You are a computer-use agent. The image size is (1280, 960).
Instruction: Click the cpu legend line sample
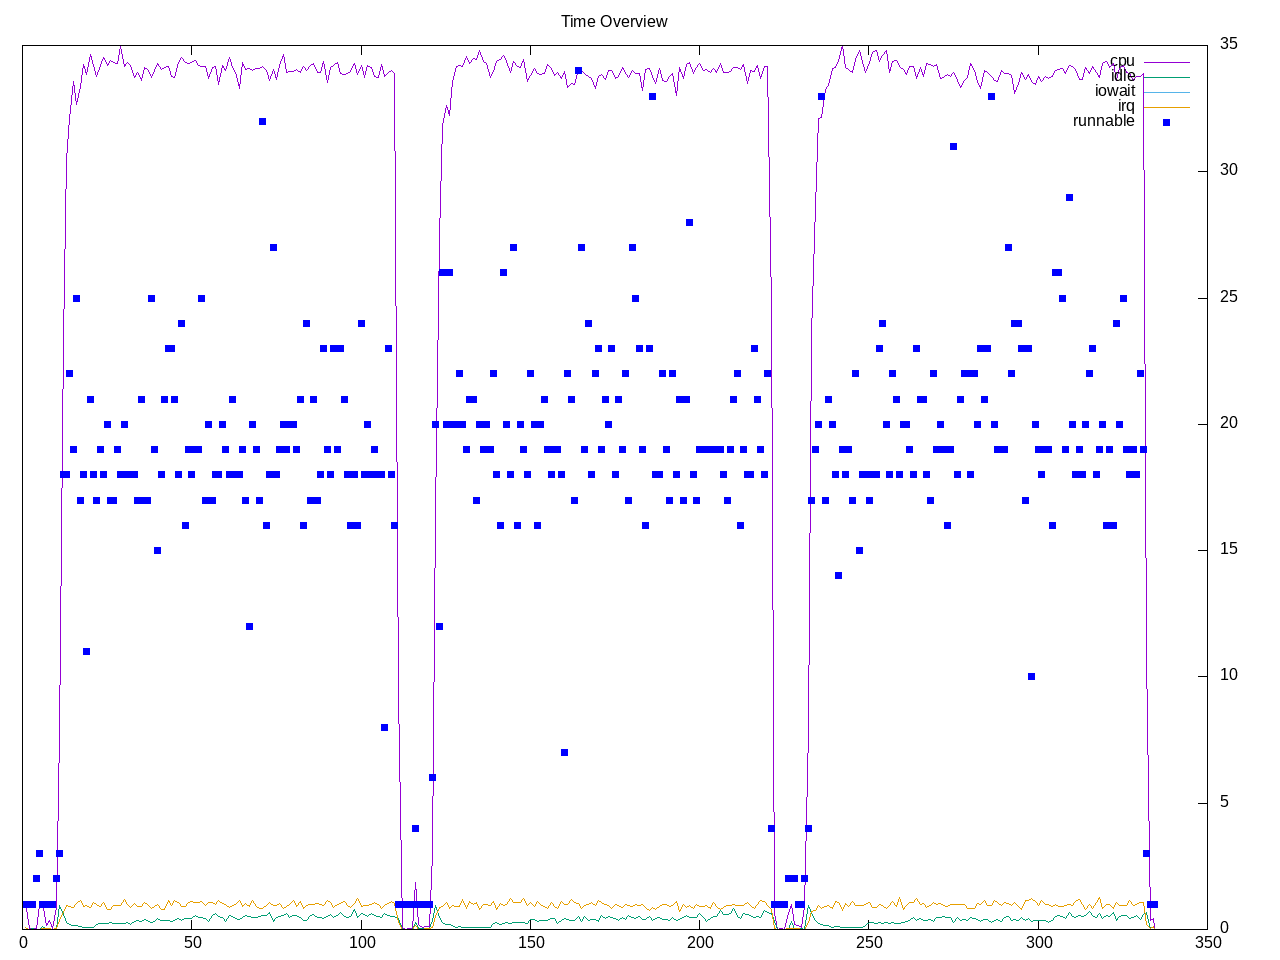(x=1166, y=62)
